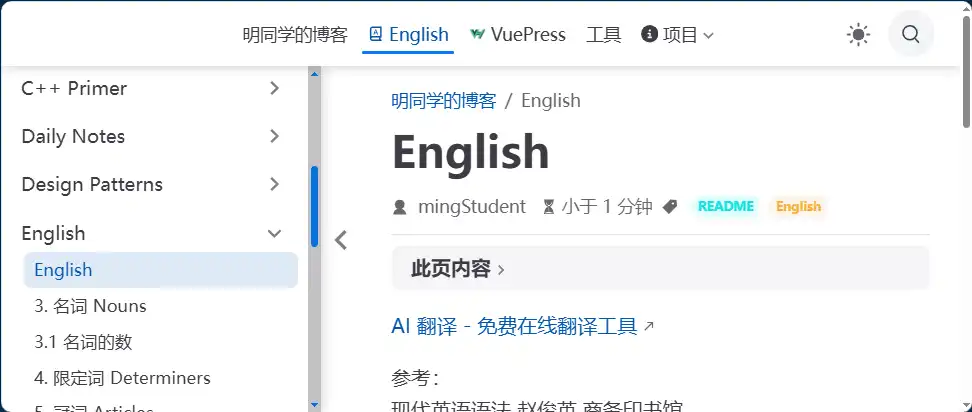The width and height of the screenshot is (972, 412).
Task: Open the 工具 navbar item
Action: pyautogui.click(x=603, y=35)
